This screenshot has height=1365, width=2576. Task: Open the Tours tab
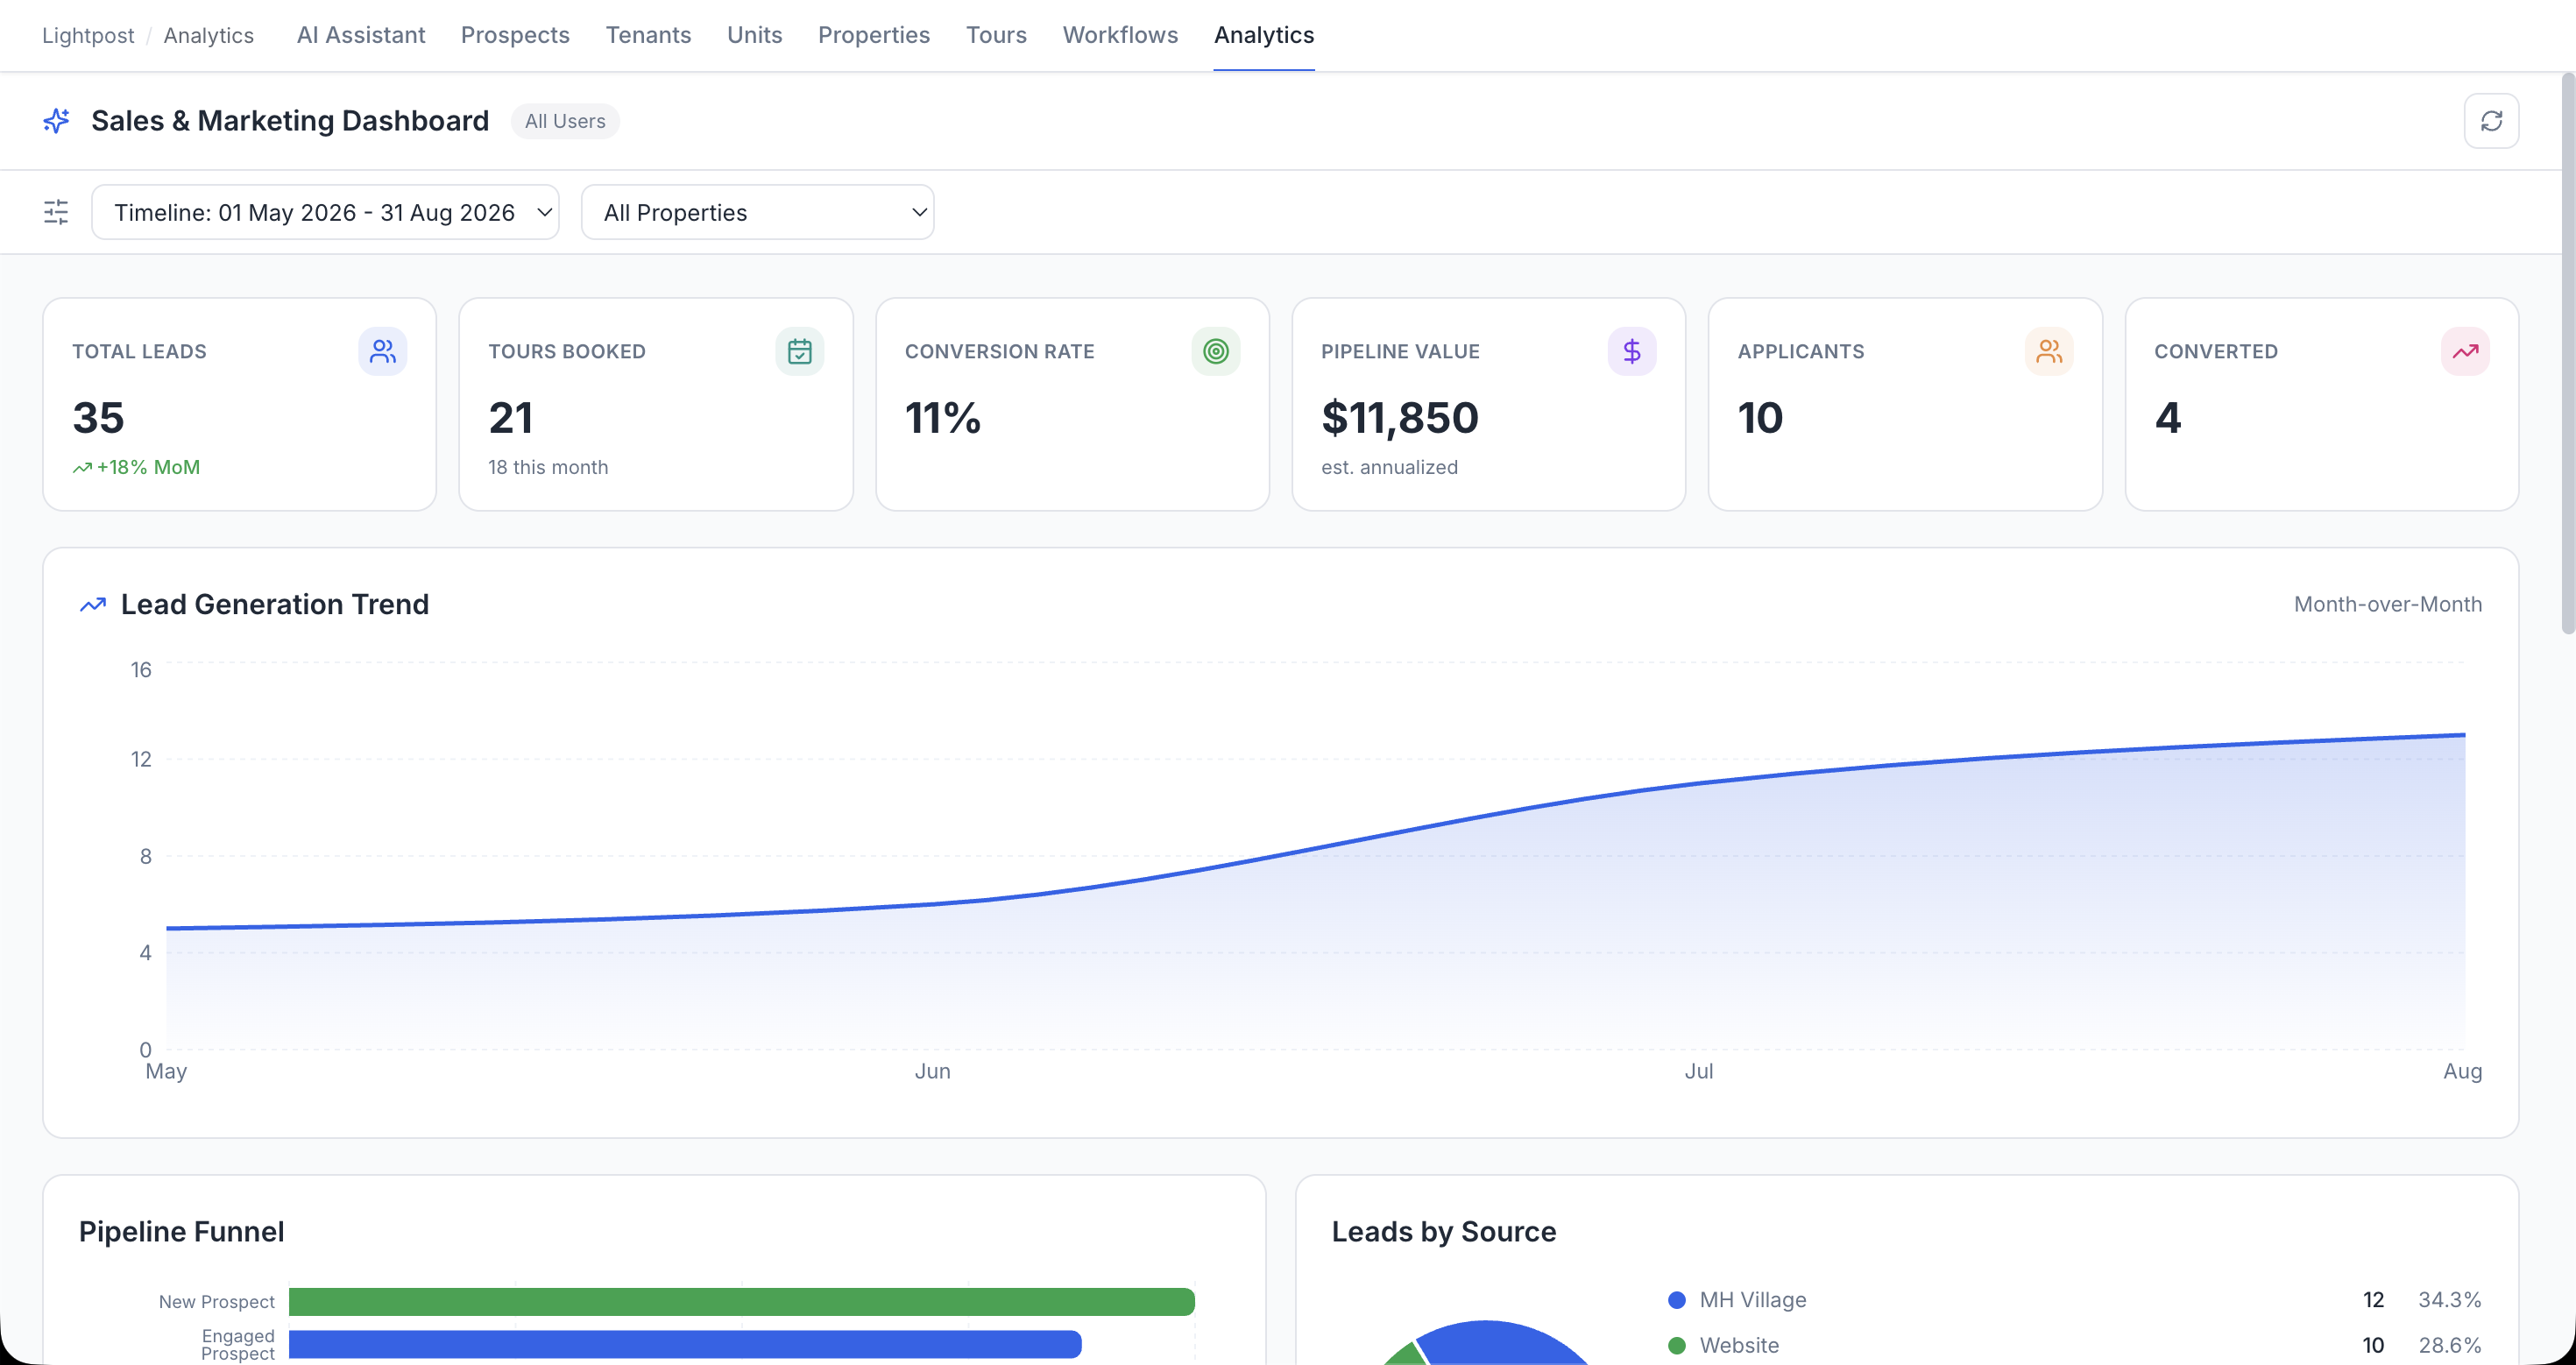pos(996,35)
